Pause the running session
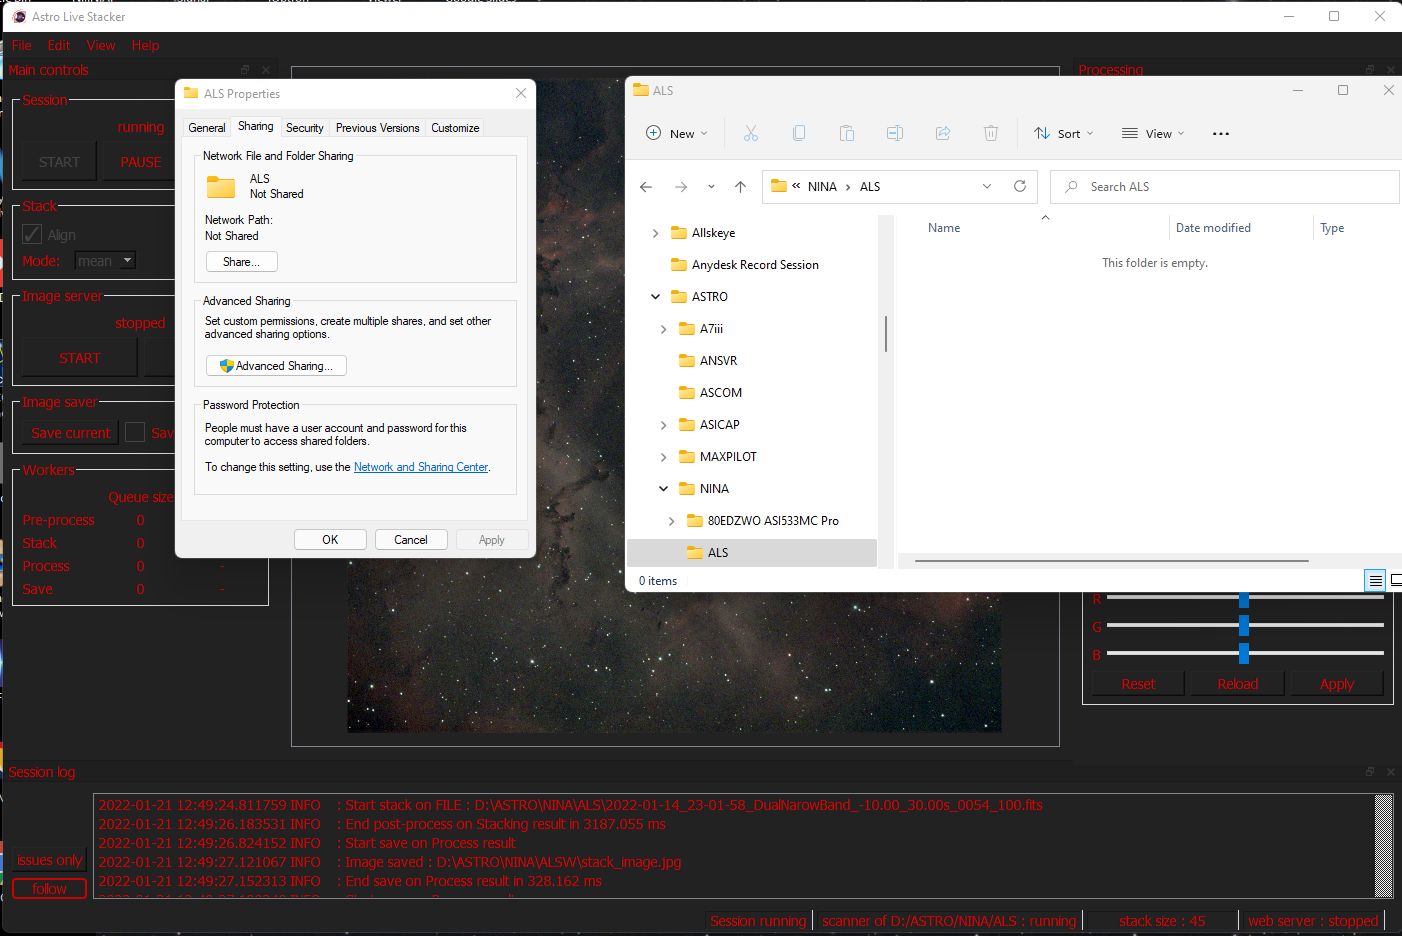1402x936 pixels. pos(141,162)
